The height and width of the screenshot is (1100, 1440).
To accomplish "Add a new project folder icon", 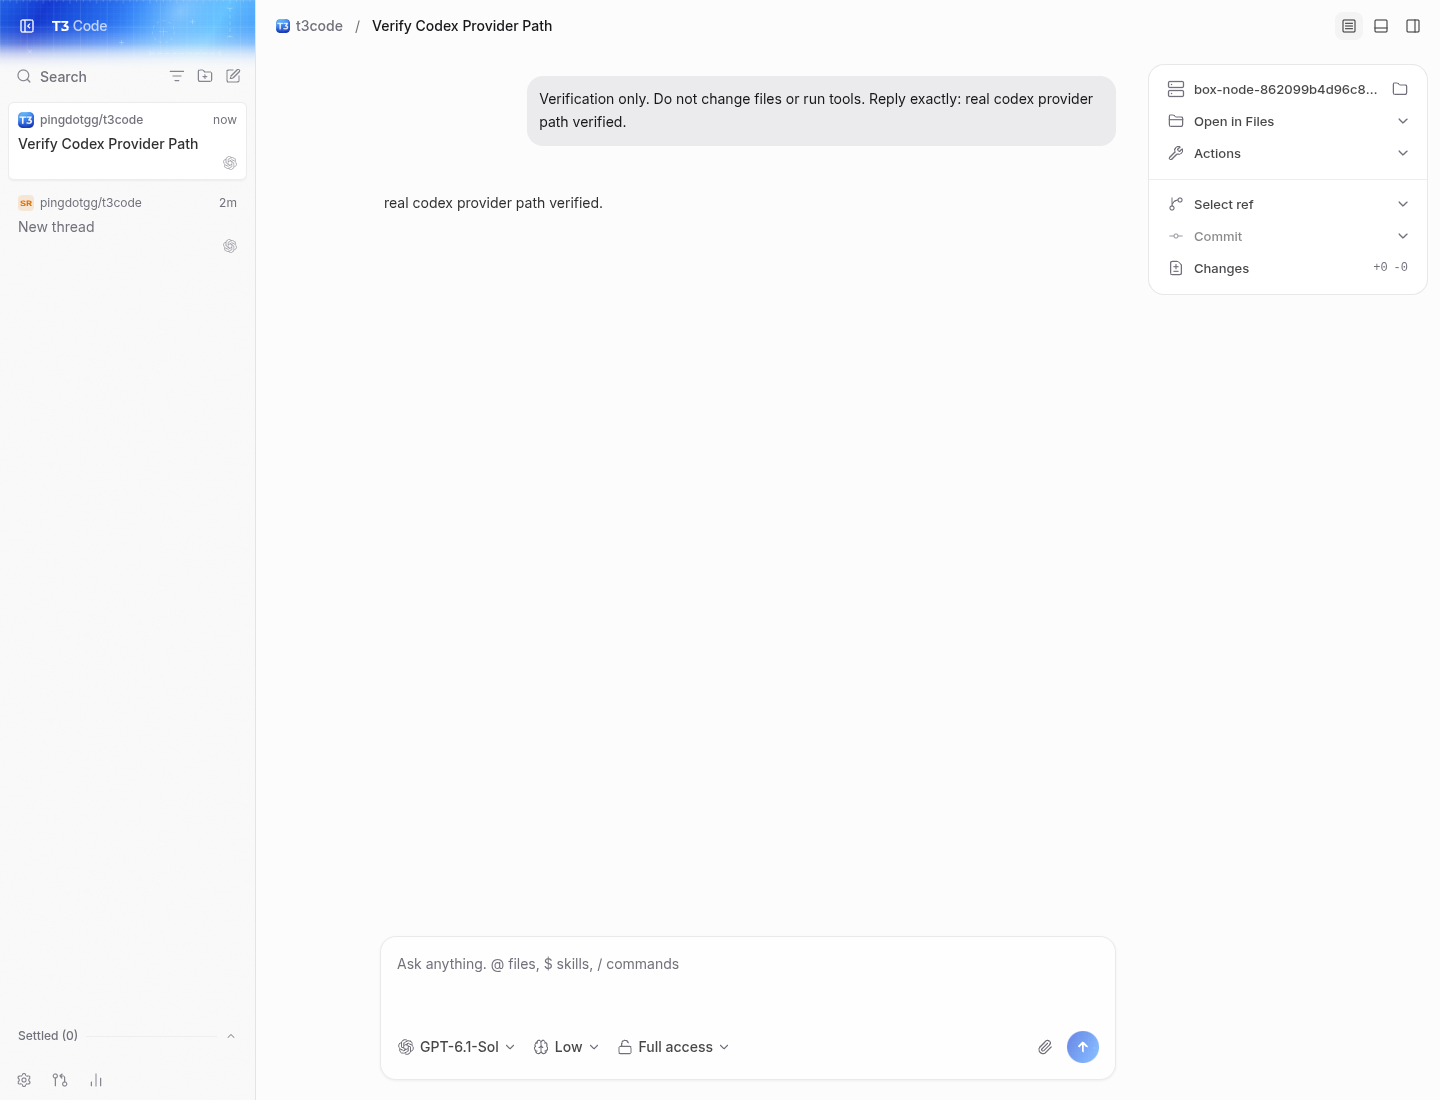I will [205, 76].
